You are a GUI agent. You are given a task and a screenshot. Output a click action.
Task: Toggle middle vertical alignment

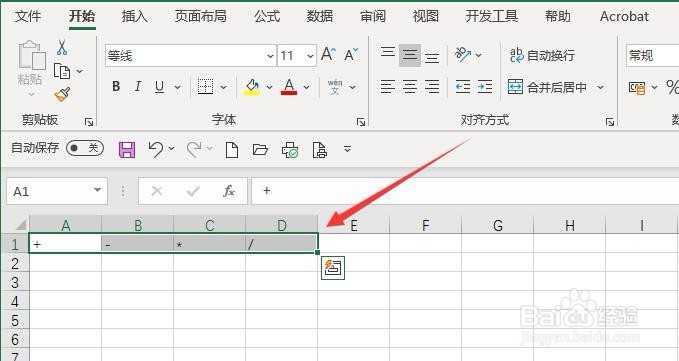(410, 55)
